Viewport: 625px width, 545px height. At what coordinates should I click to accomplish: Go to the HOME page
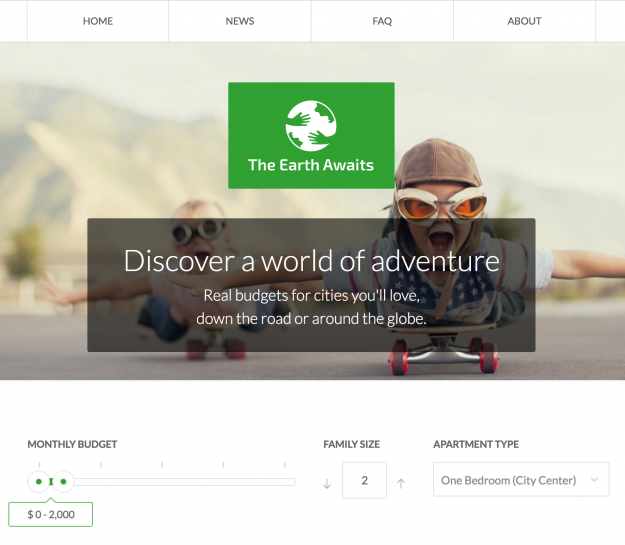pos(98,21)
